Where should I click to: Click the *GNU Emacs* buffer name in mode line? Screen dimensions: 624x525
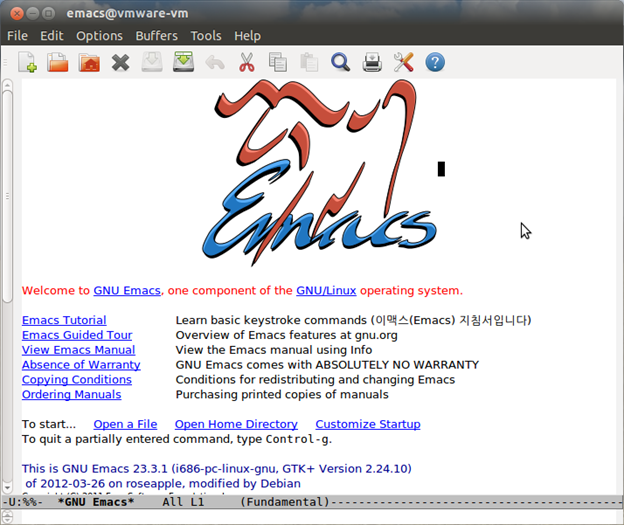pyautogui.click(x=96, y=502)
